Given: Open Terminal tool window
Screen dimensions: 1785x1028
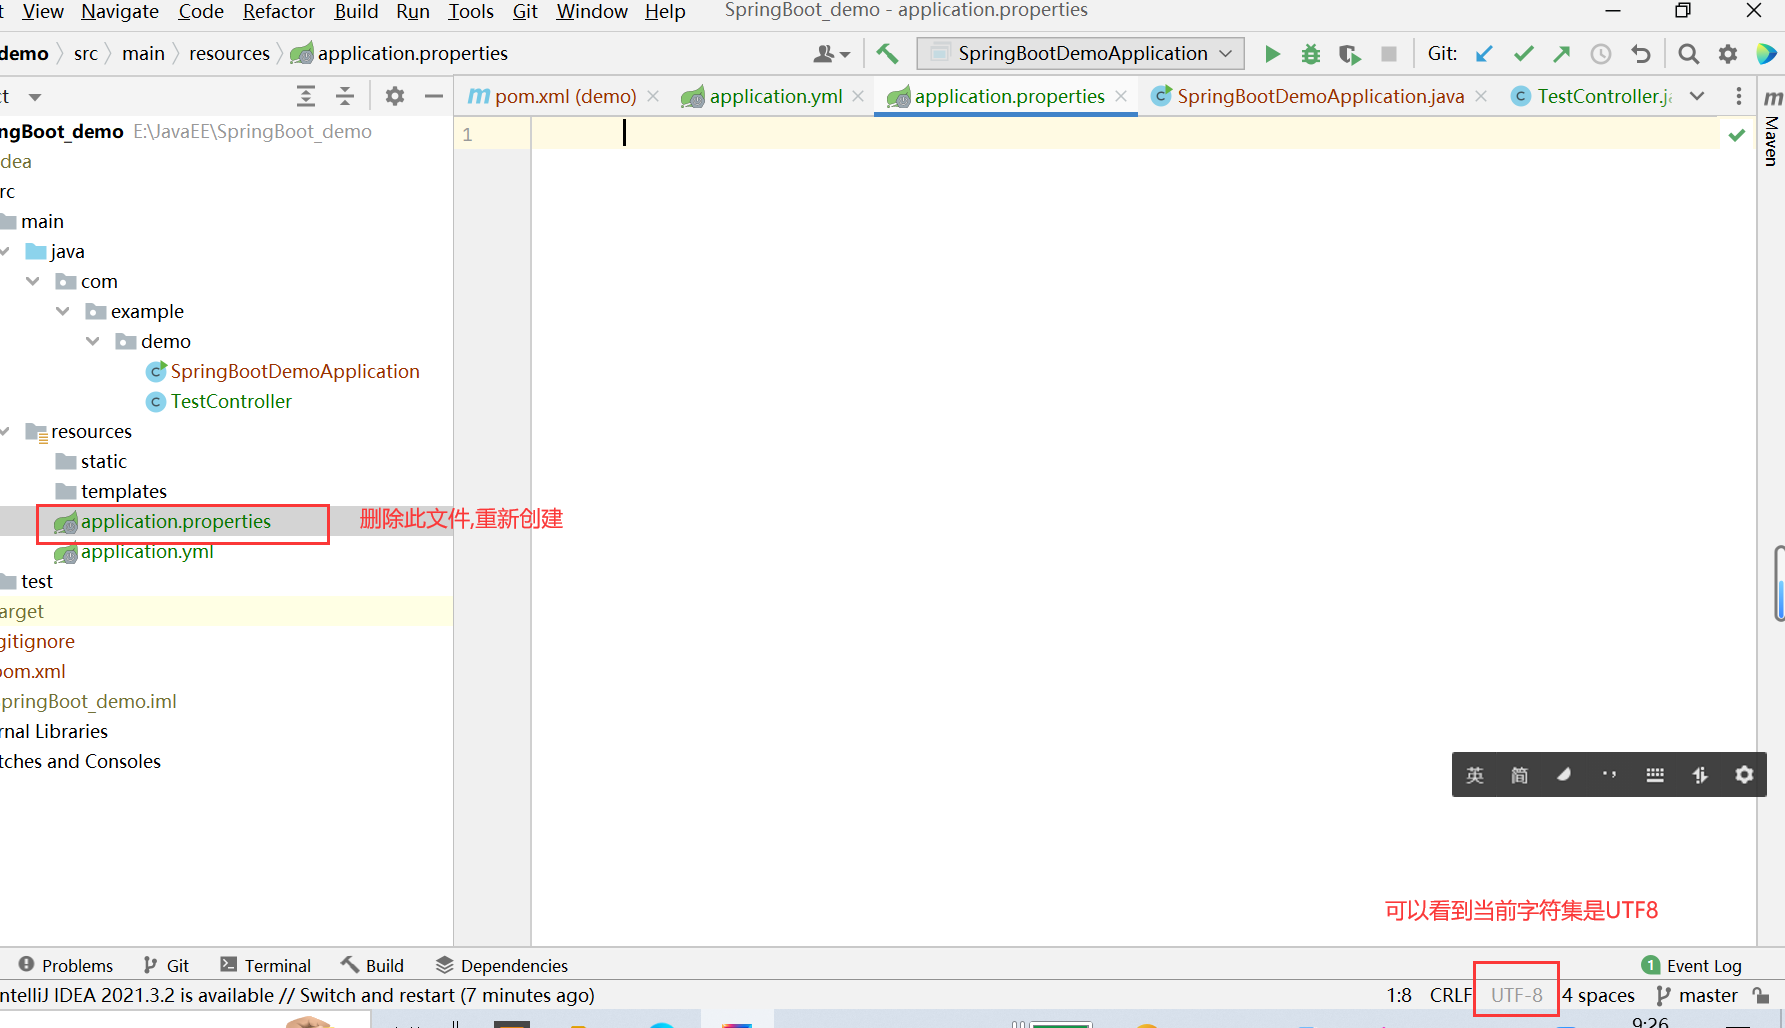Looking at the screenshot, I should click(266, 965).
